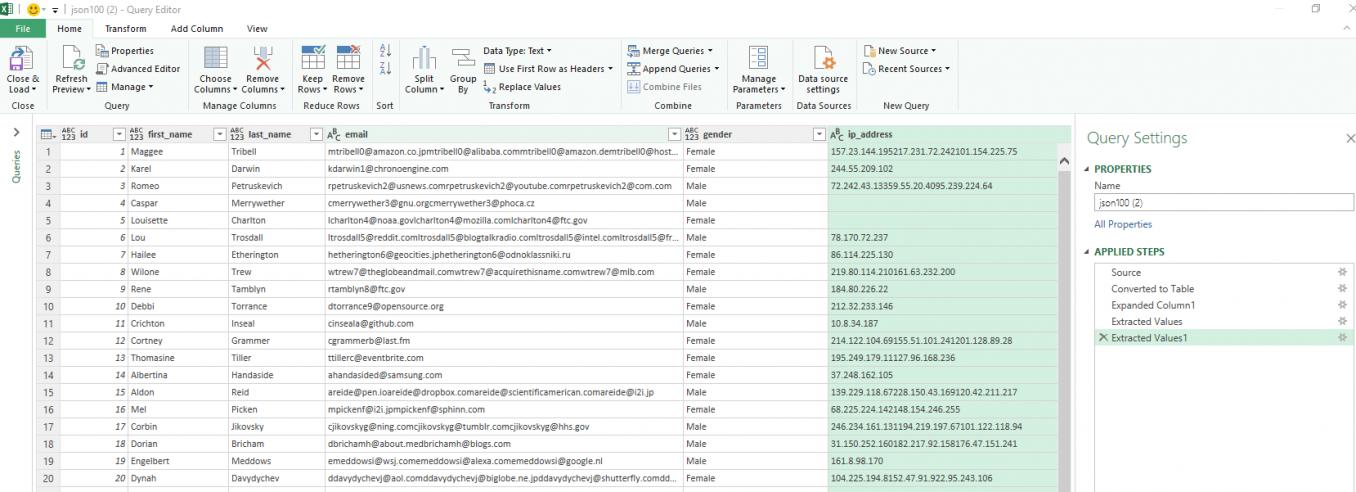The width and height of the screenshot is (1356, 492).
Task: Open gear settings for the Source step
Action: [x=1342, y=272]
